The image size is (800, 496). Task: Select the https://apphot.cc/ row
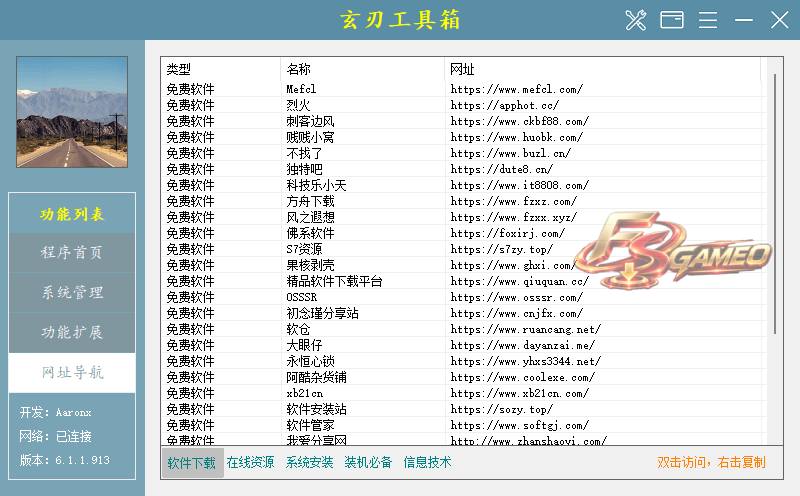coord(463,105)
